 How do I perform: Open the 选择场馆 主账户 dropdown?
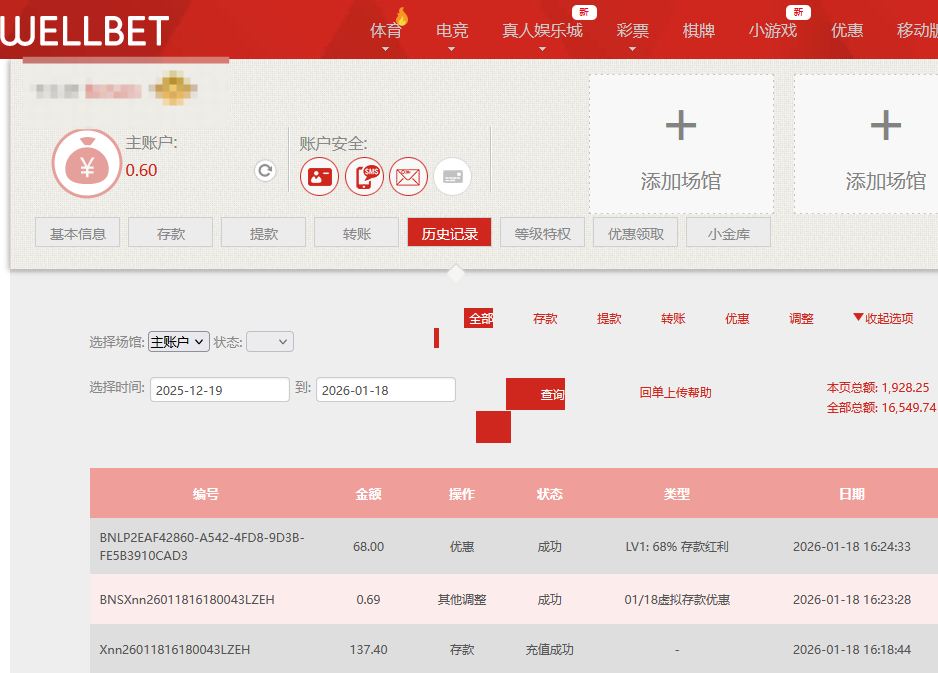click(x=178, y=342)
